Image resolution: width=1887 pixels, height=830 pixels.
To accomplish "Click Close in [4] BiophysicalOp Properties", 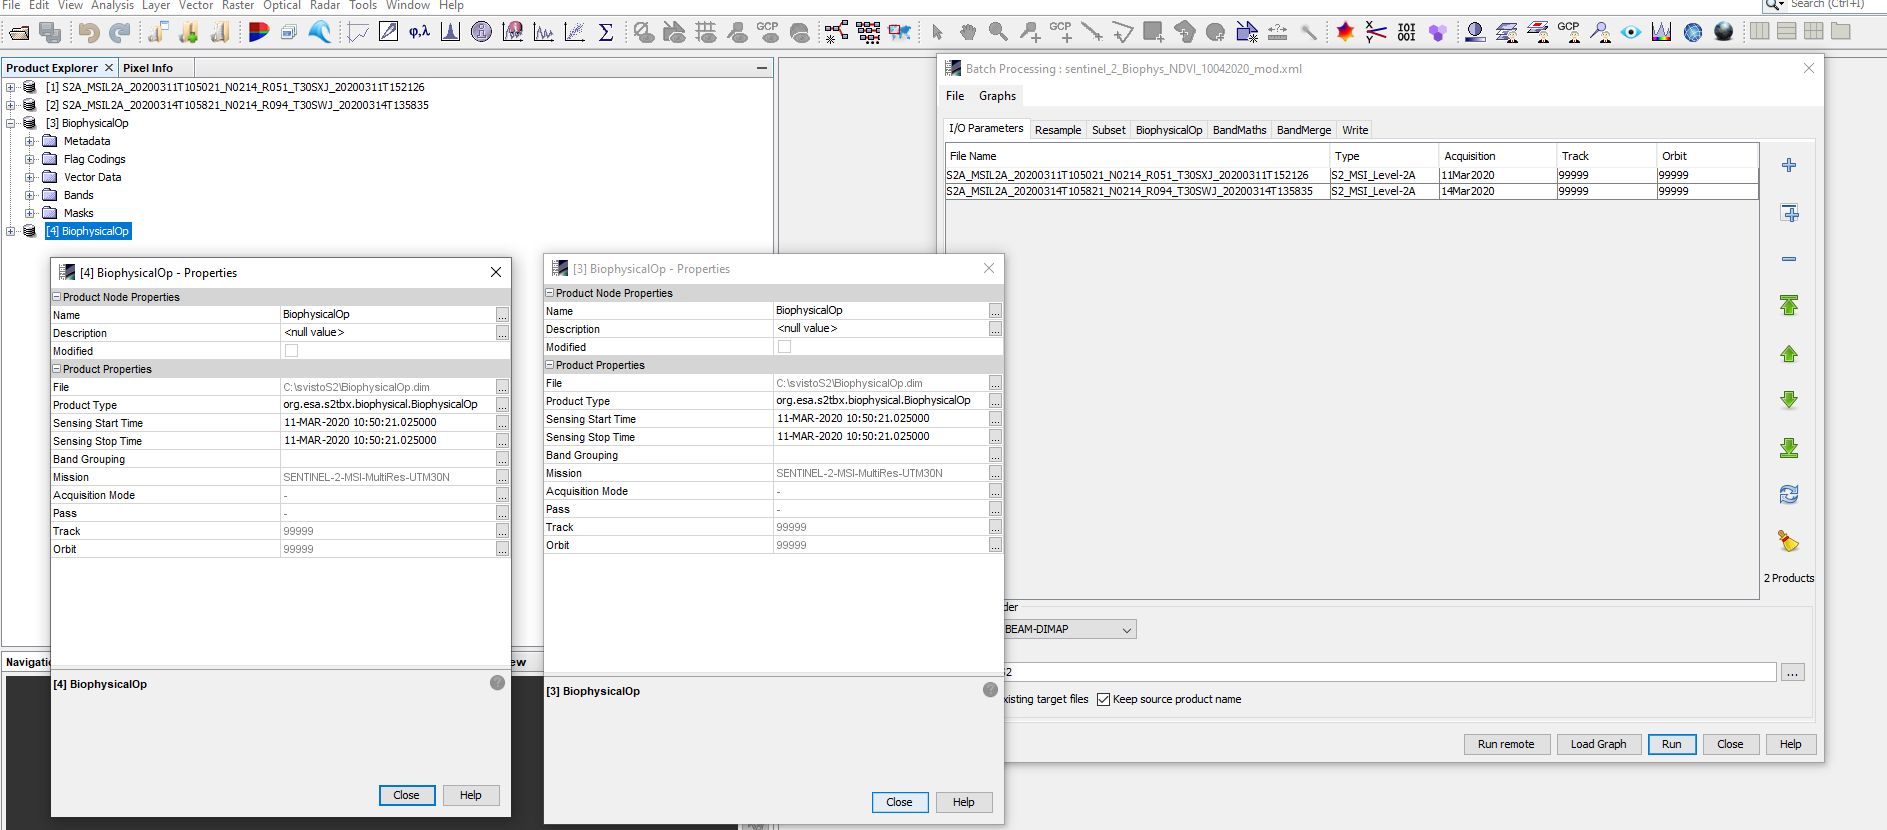I will tap(406, 795).
